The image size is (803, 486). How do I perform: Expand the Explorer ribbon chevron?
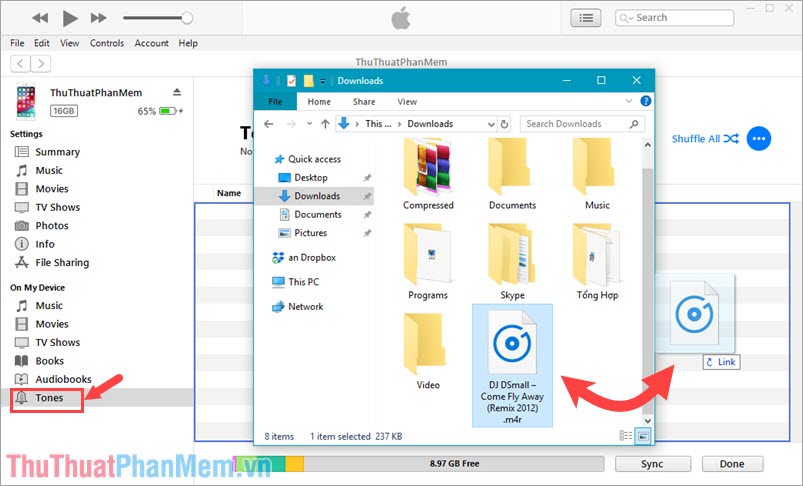(629, 101)
